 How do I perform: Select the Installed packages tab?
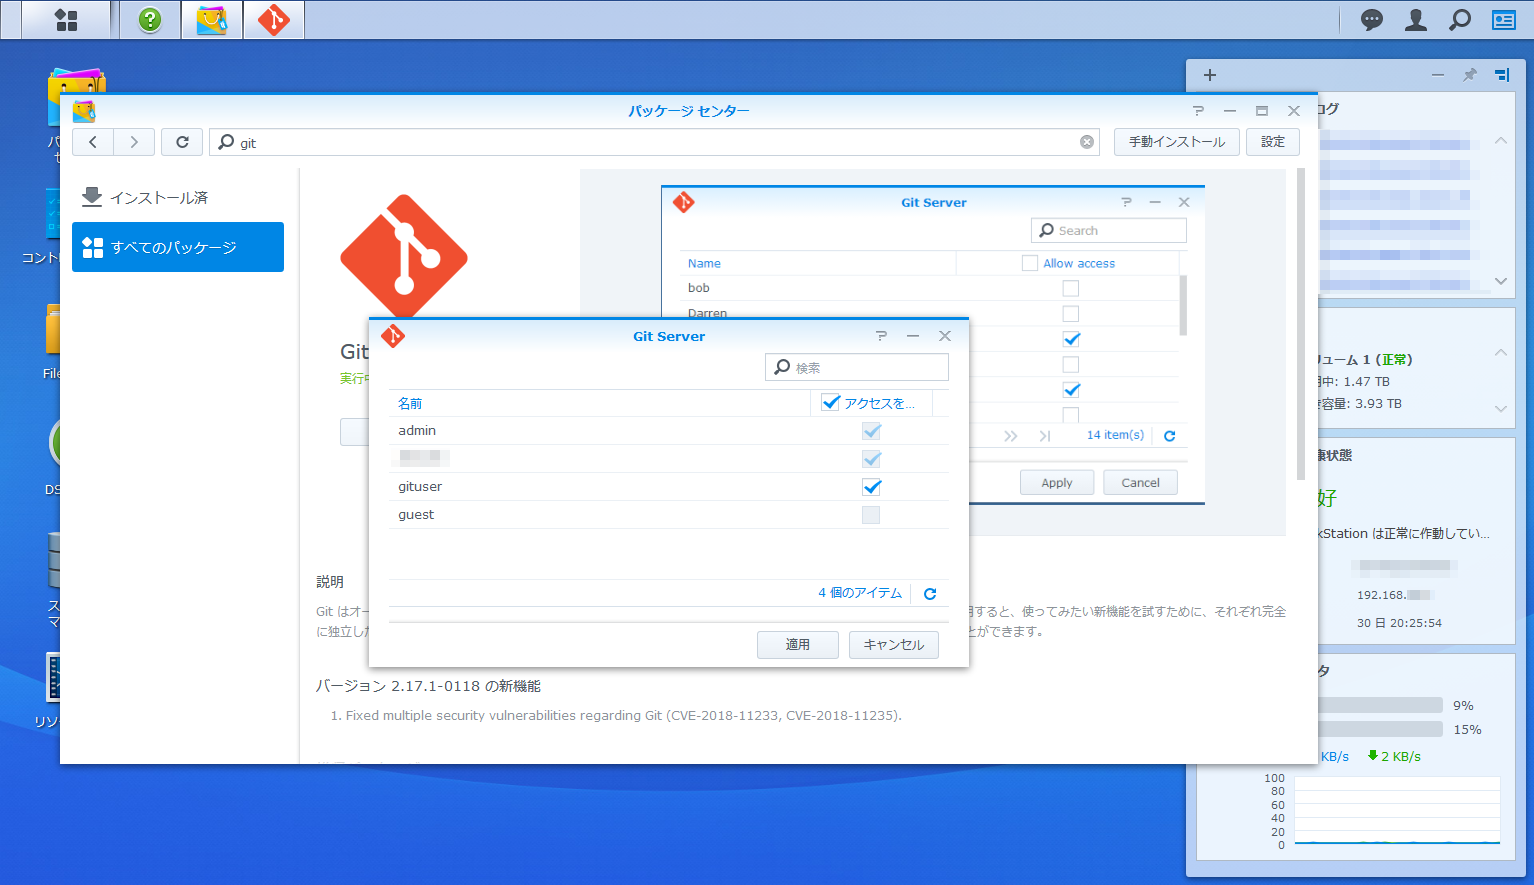[x=178, y=198]
